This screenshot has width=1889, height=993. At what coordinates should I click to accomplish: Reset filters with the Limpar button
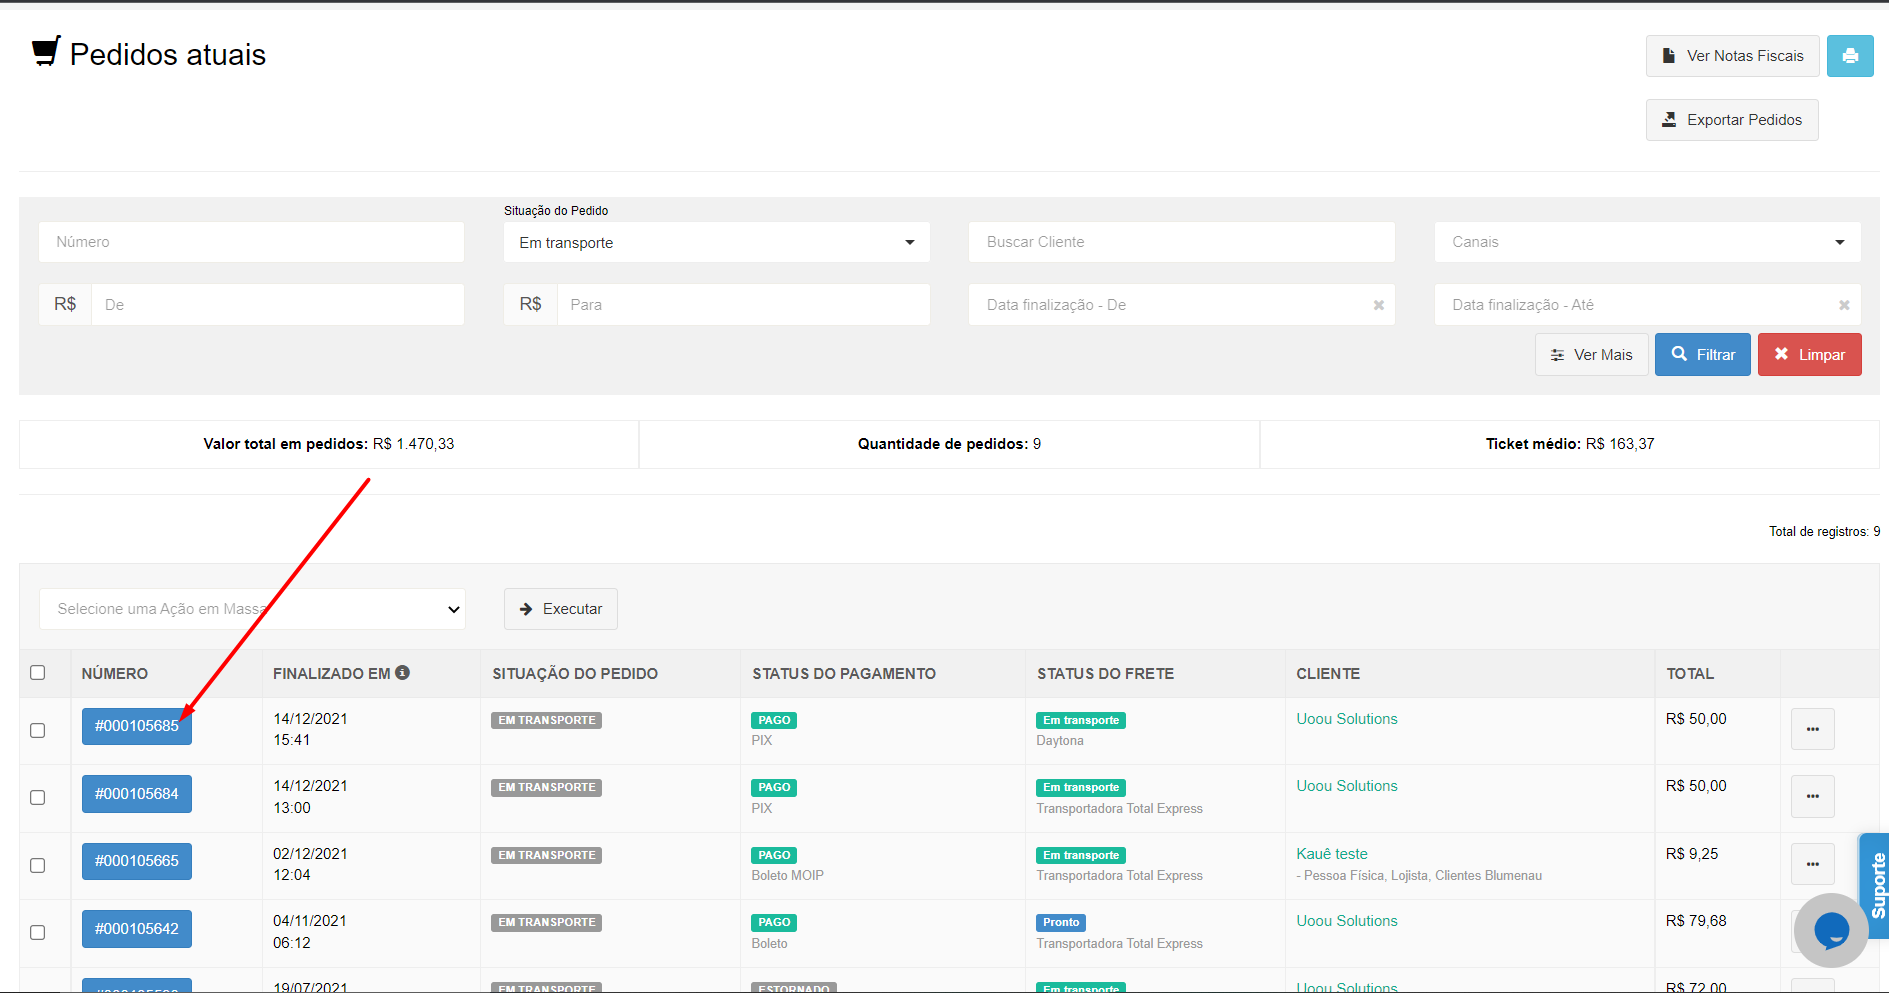(1809, 355)
